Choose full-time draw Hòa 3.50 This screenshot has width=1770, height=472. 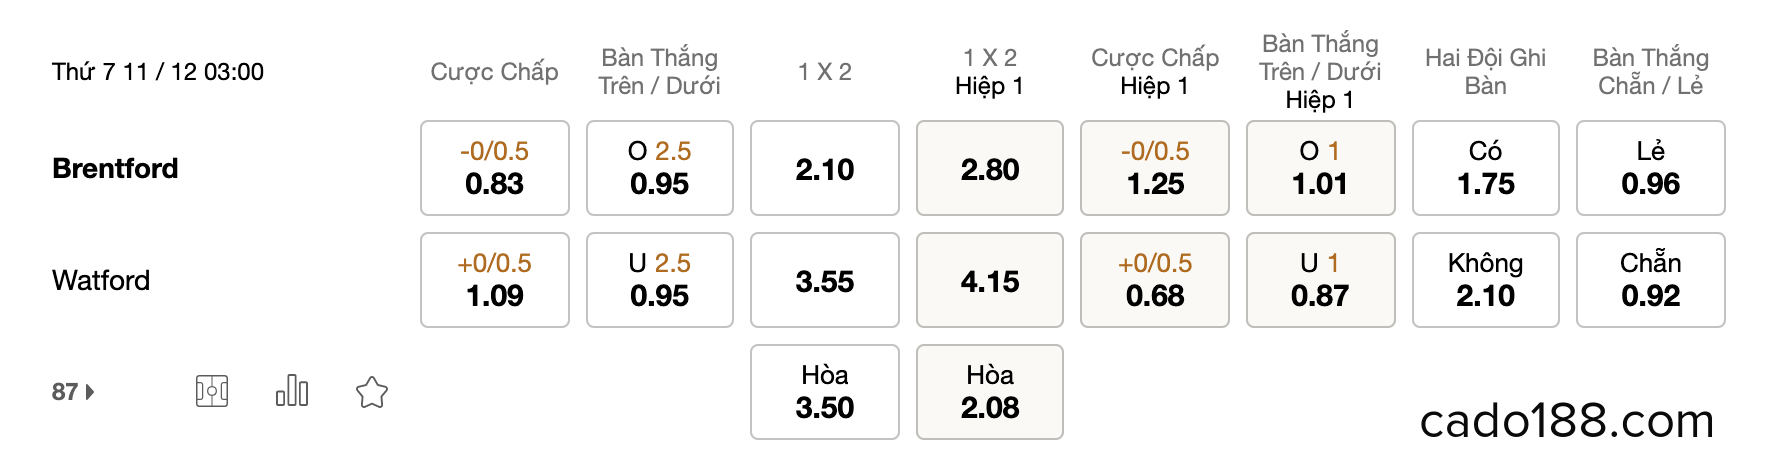825,392
